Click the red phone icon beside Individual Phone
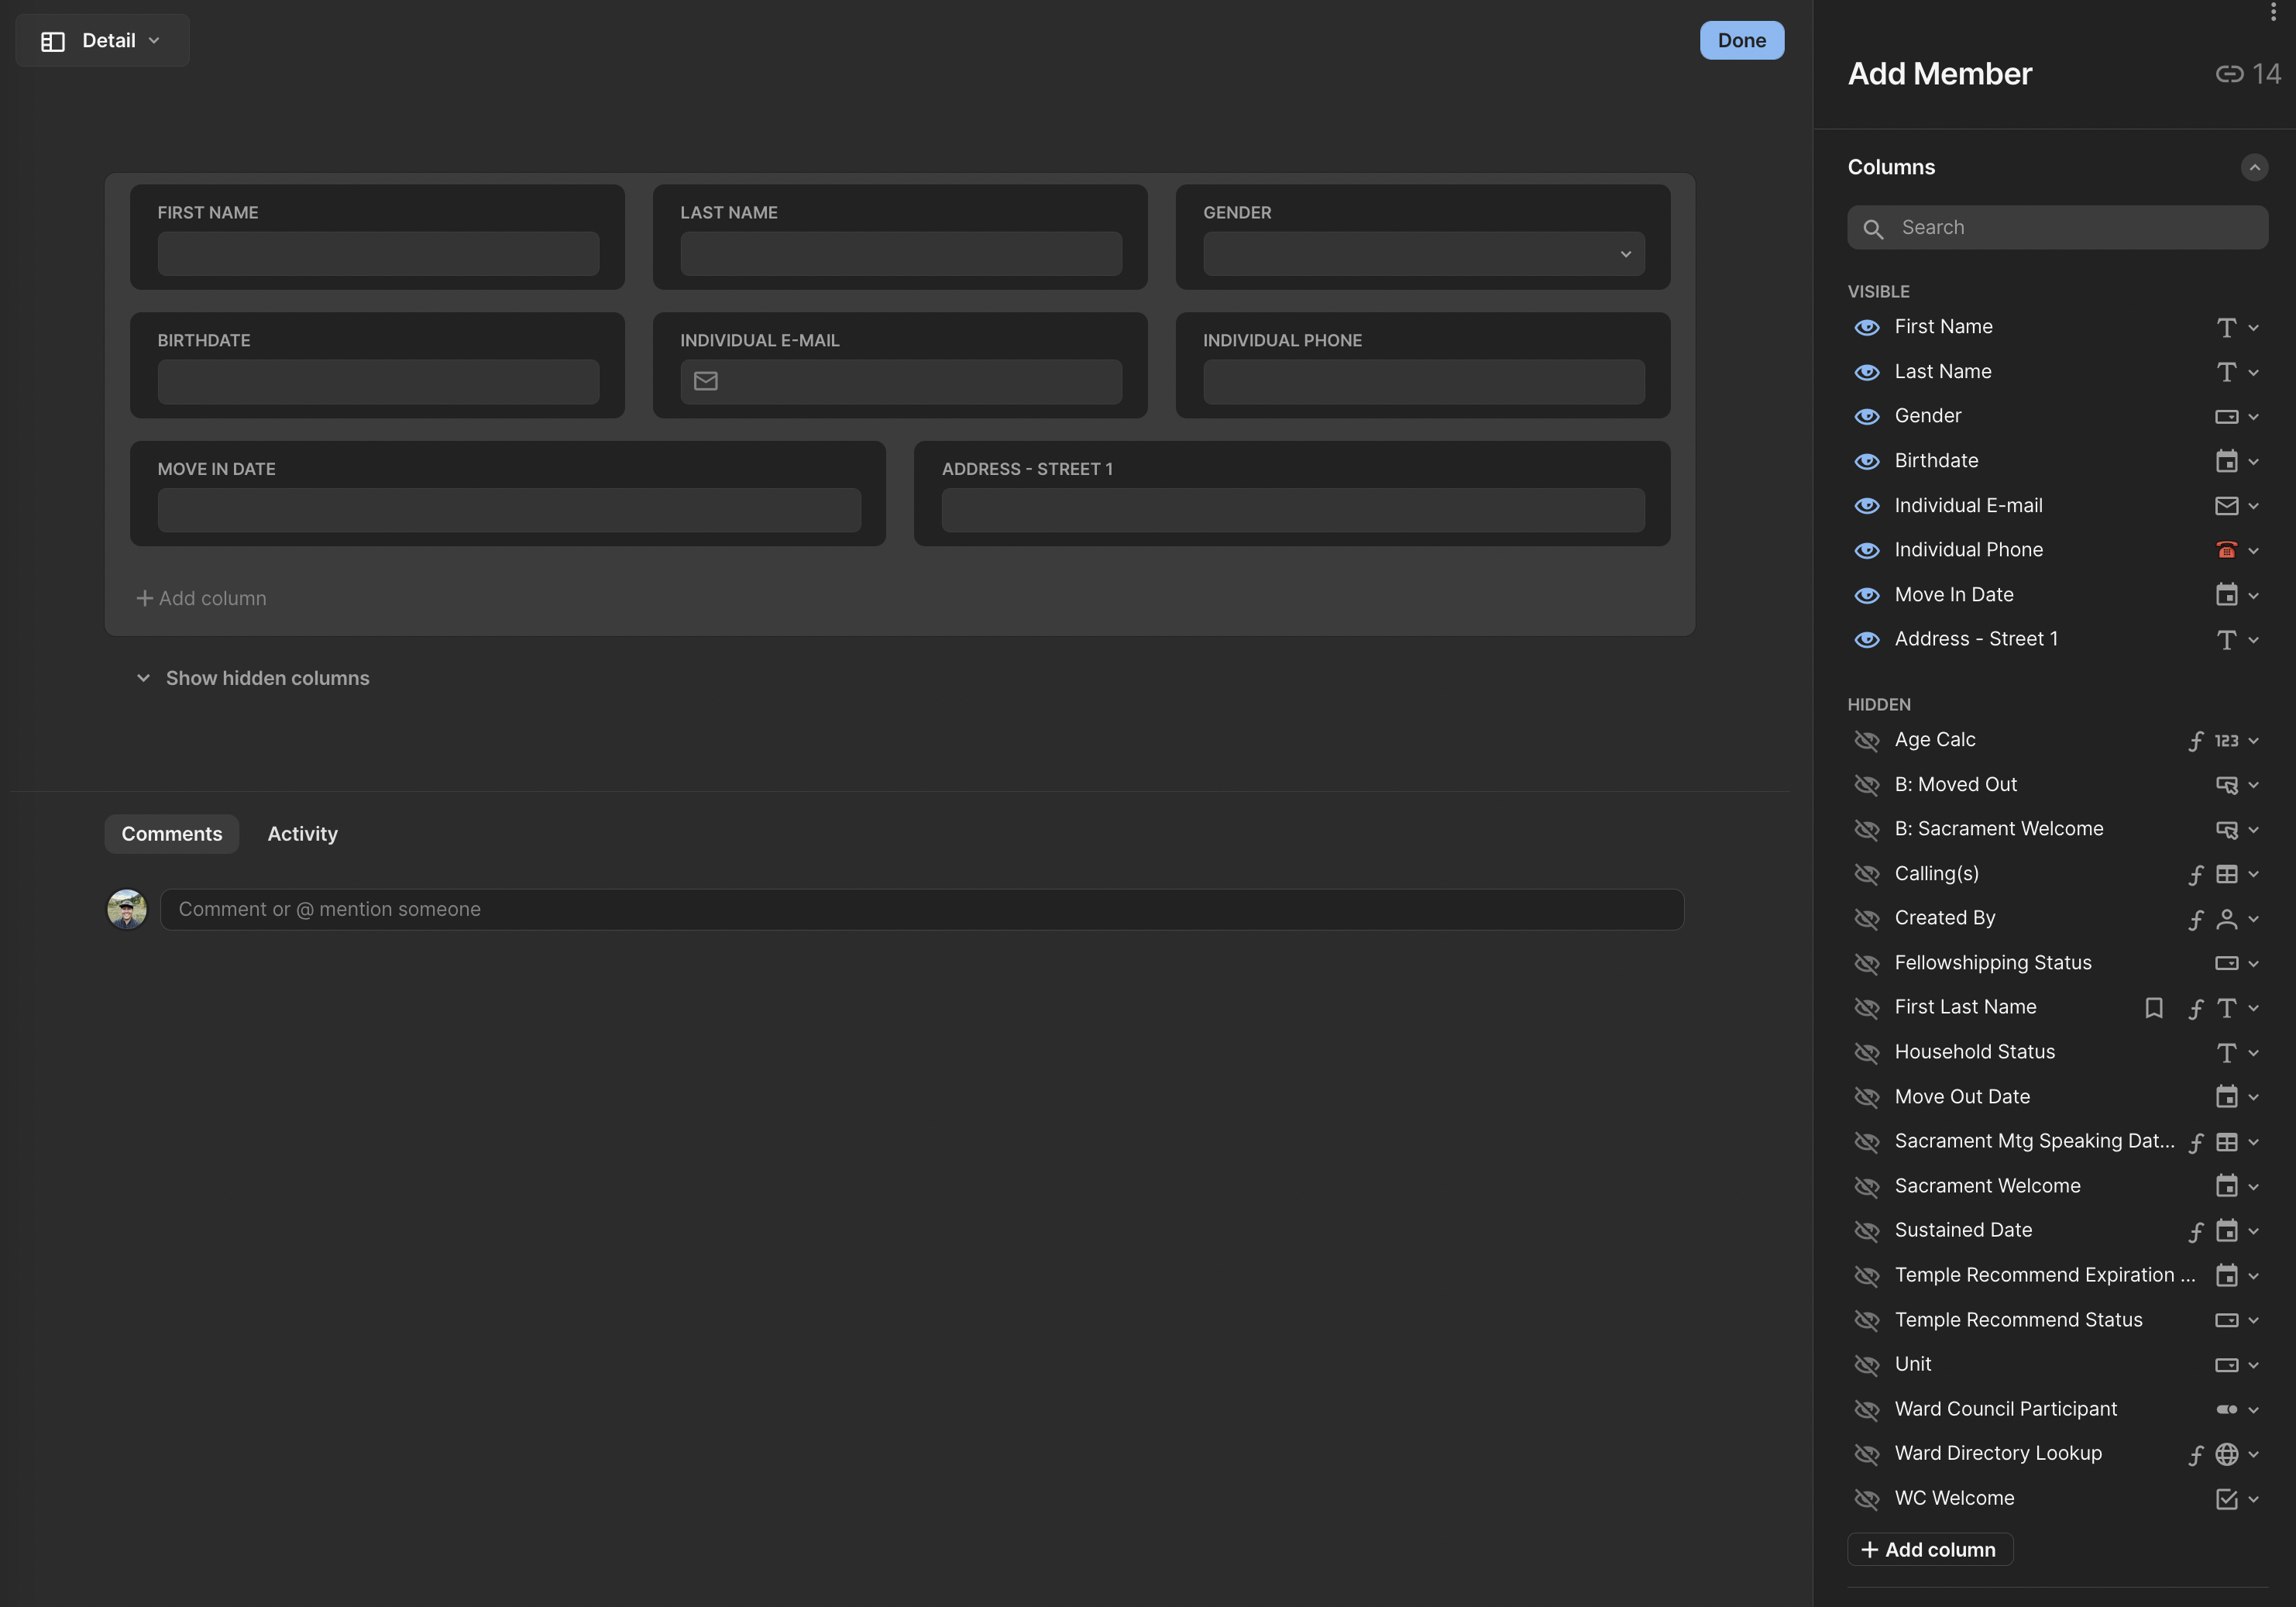 (2226, 550)
